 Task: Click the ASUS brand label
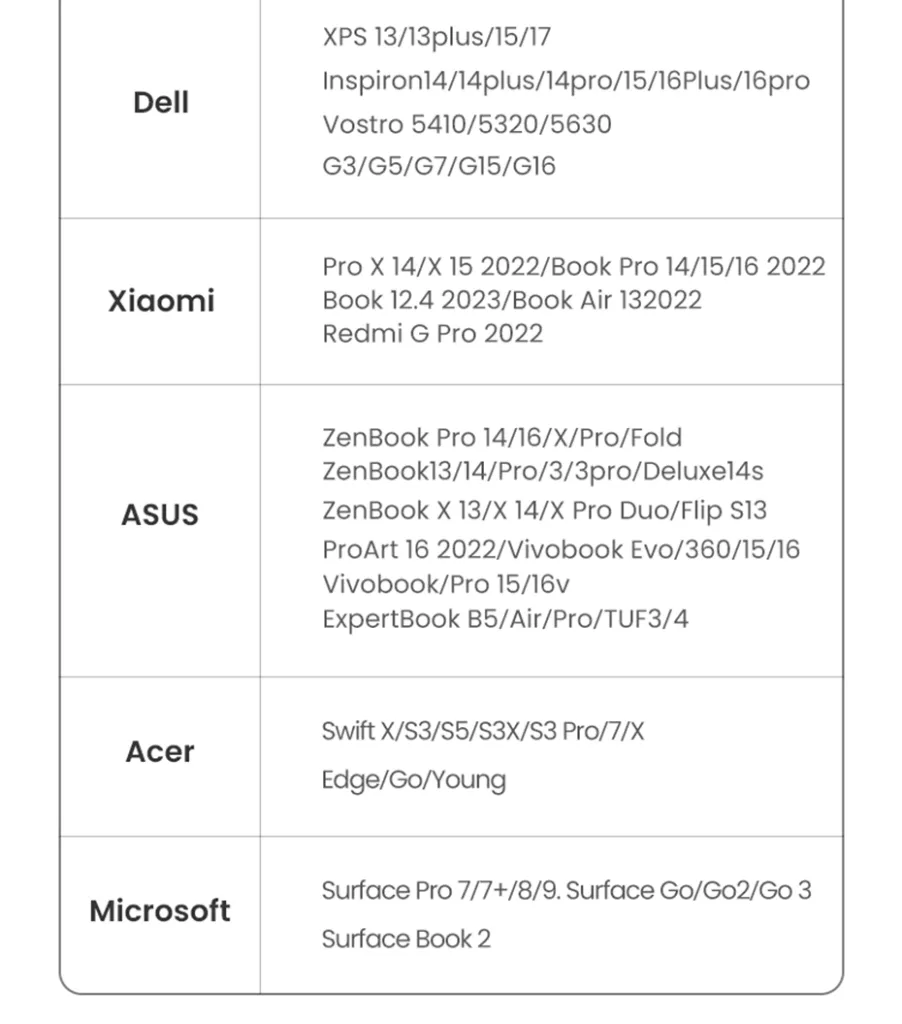[160, 515]
